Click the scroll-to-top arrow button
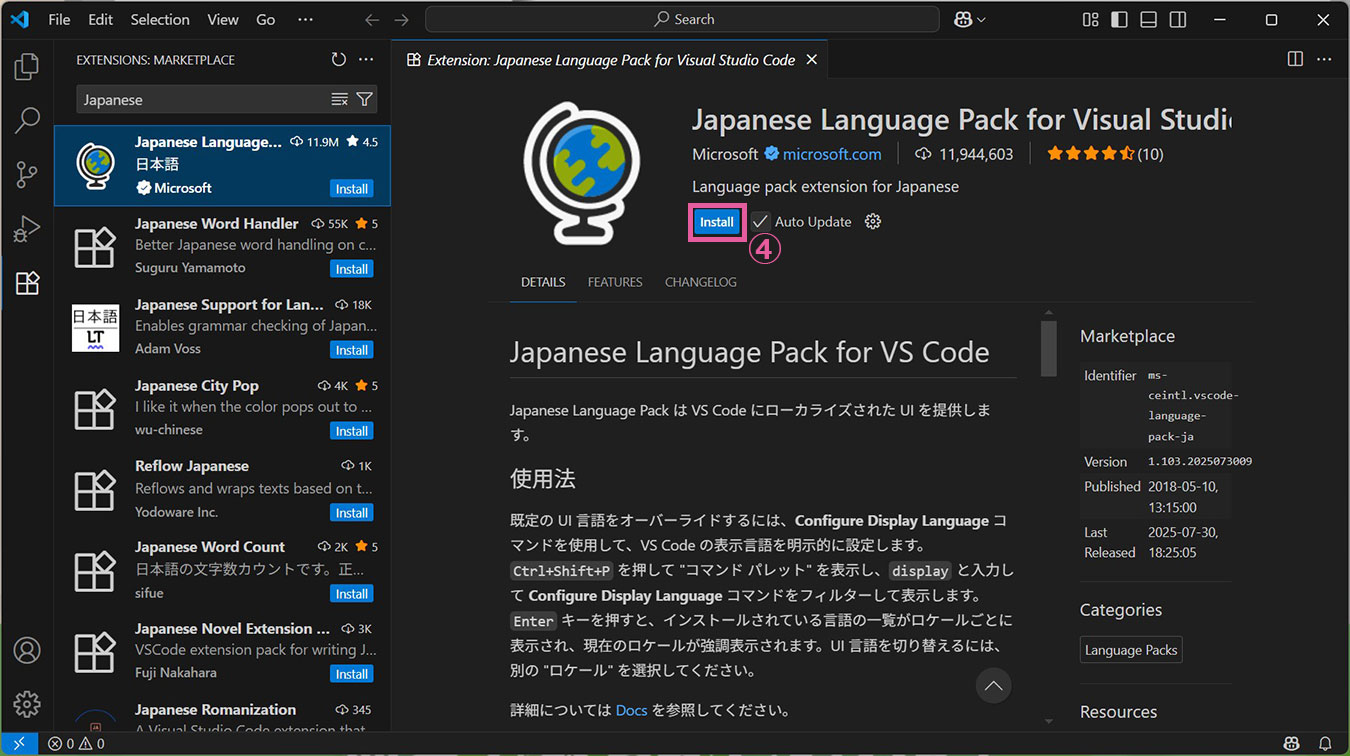 993,686
